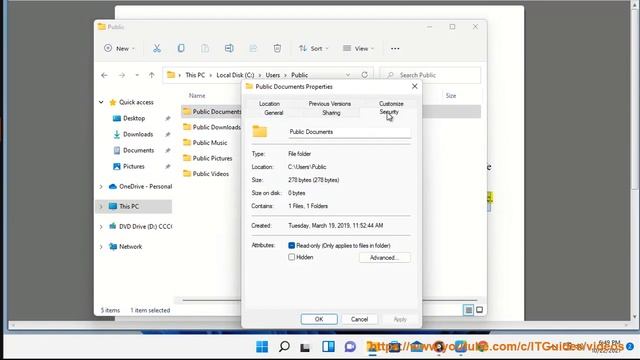The height and width of the screenshot is (360, 640).
Task: Click Users in the address path
Action: pyautogui.click(x=273, y=75)
